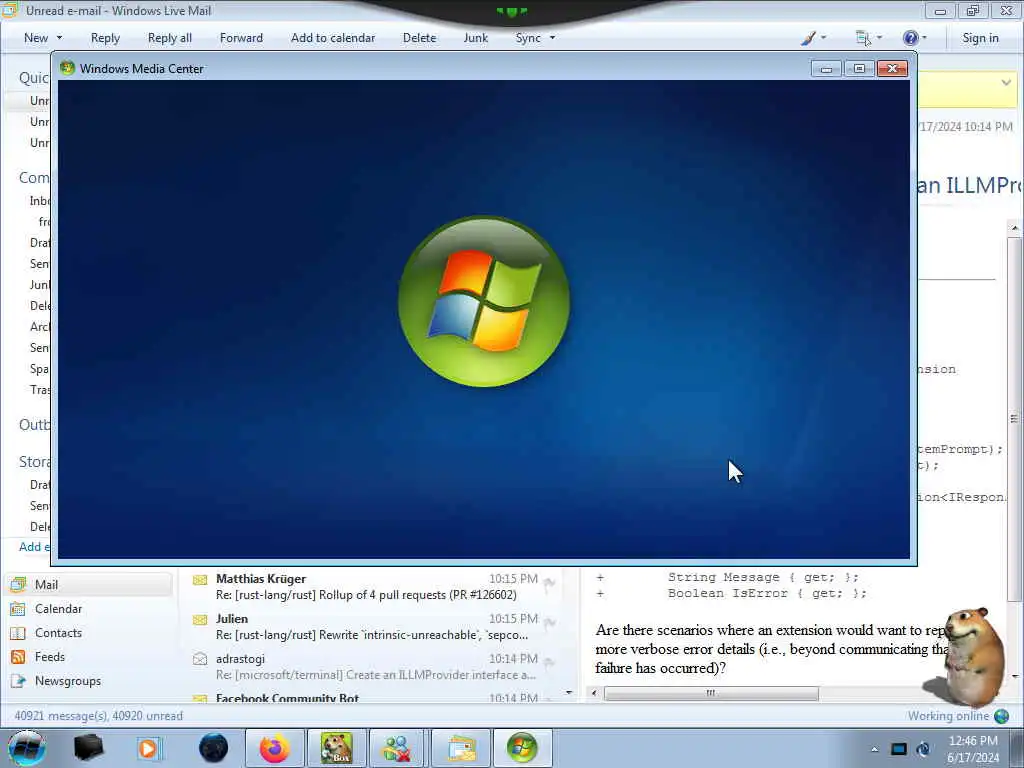Viewport: 1024px width, 768px height.
Task: Show hidden system tray icons arrow
Action: click(x=874, y=750)
